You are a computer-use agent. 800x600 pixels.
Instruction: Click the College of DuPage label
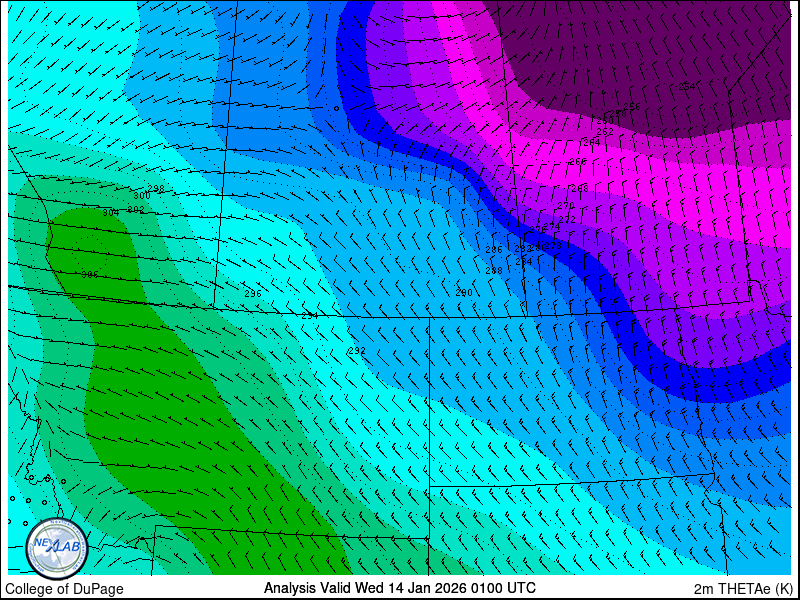coord(64,589)
